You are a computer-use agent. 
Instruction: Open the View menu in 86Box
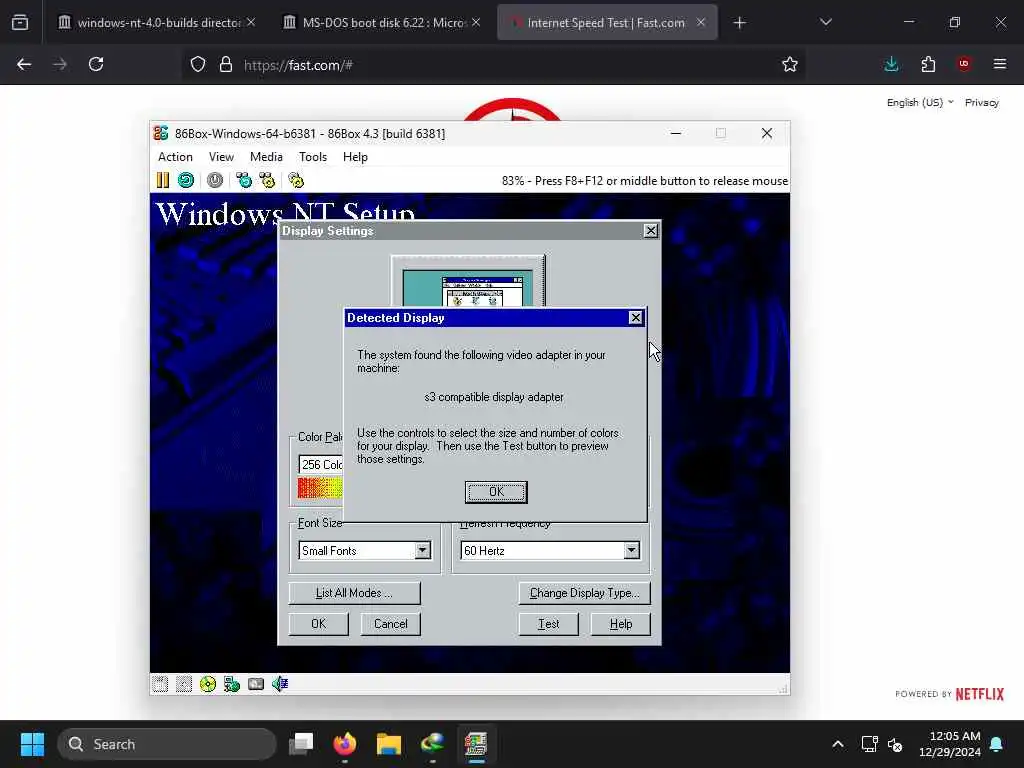221,157
